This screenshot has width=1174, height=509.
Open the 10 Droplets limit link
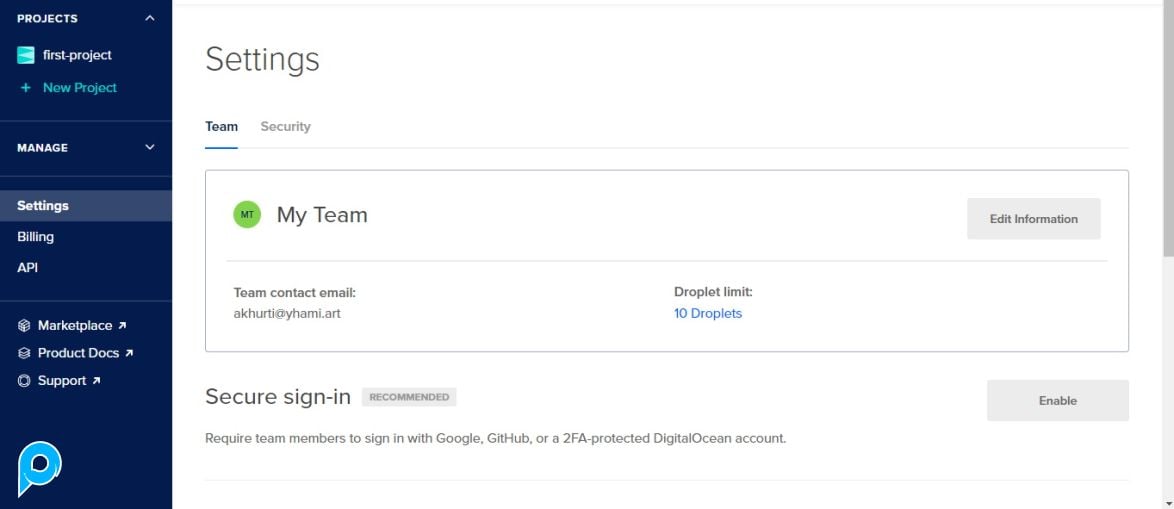click(708, 314)
